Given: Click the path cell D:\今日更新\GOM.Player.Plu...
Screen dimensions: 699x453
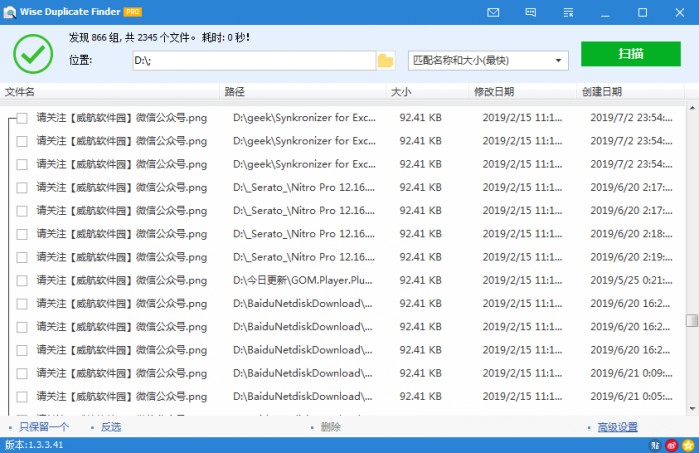Looking at the screenshot, I should coord(303,280).
